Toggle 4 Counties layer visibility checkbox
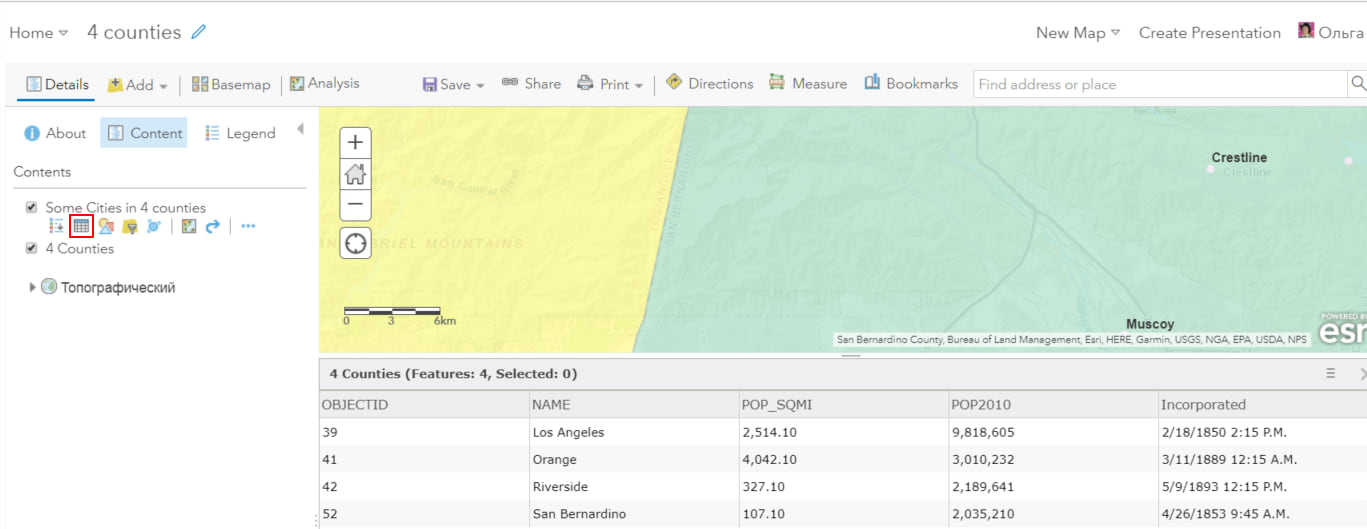Image resolution: width=1367 pixels, height=529 pixels. point(31,248)
